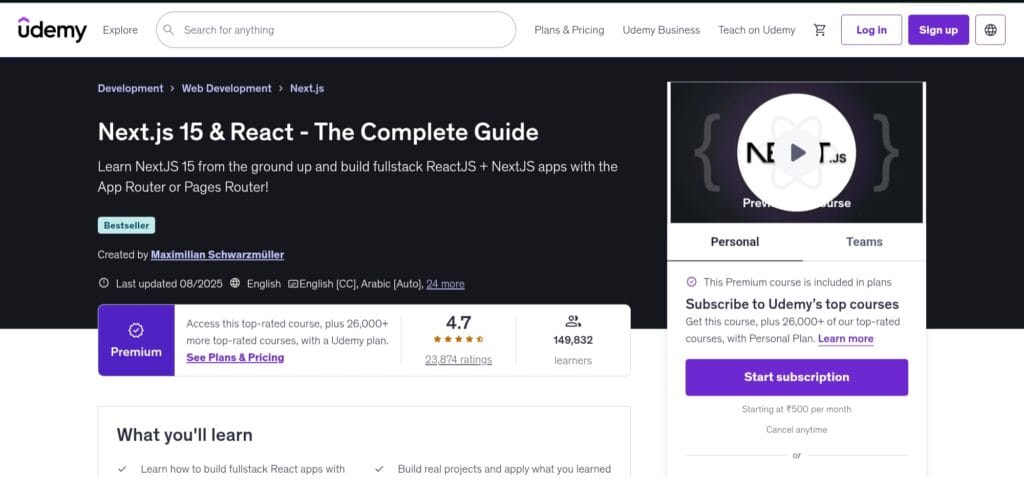
Task: Open the shopping cart
Action: [x=820, y=30]
